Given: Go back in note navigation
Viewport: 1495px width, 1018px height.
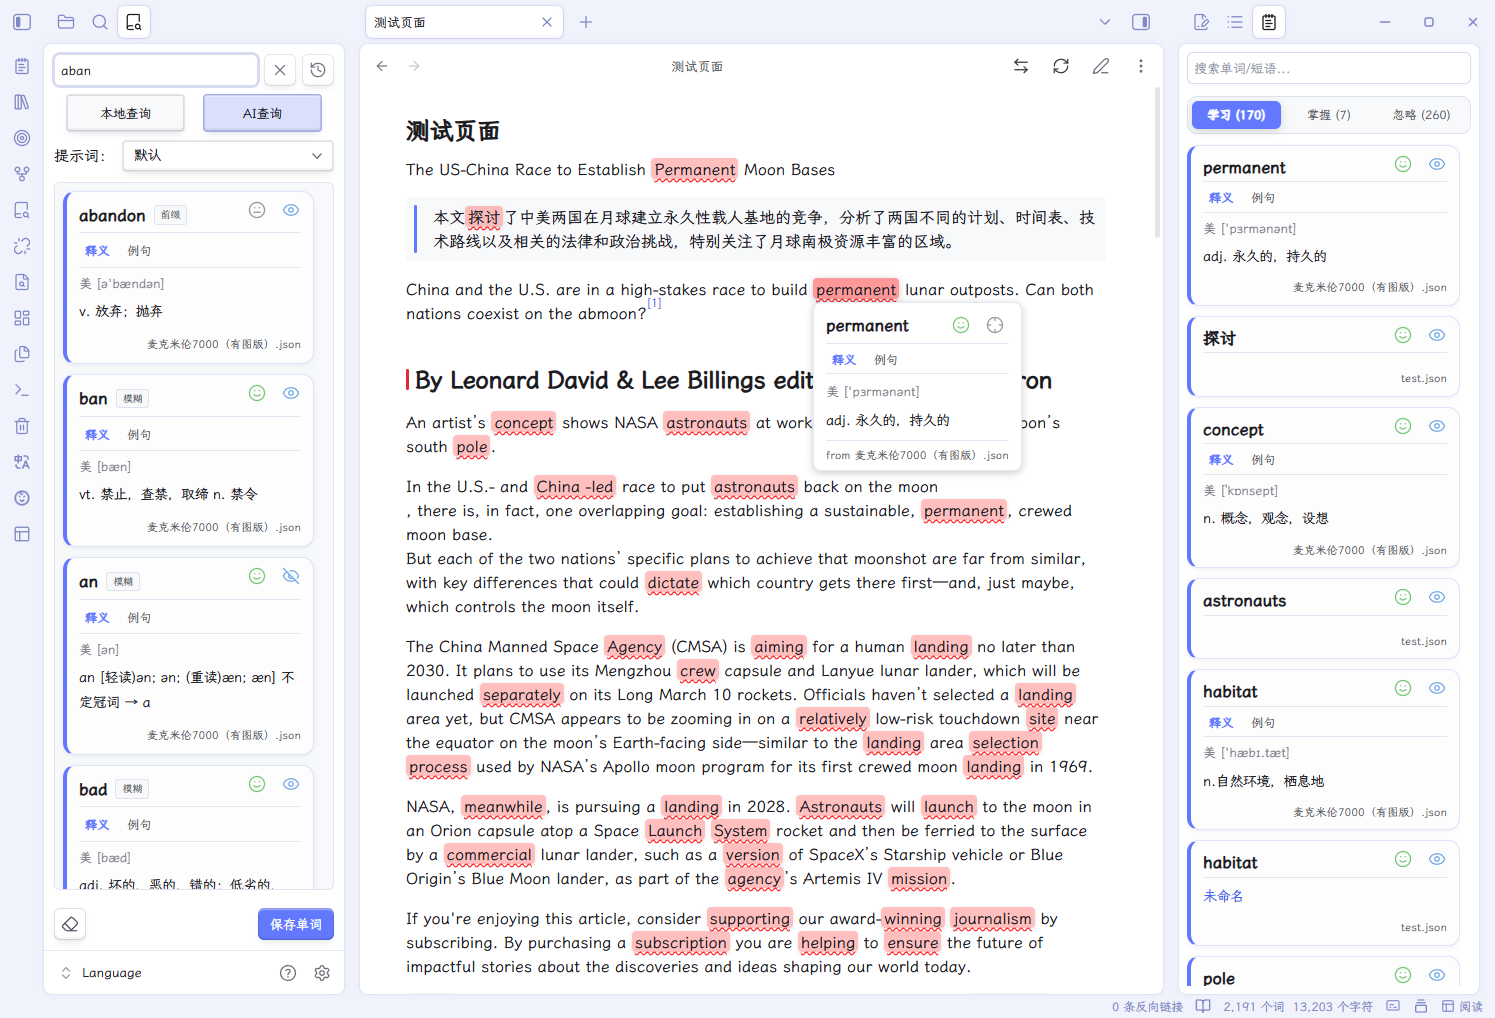Looking at the screenshot, I should [382, 66].
